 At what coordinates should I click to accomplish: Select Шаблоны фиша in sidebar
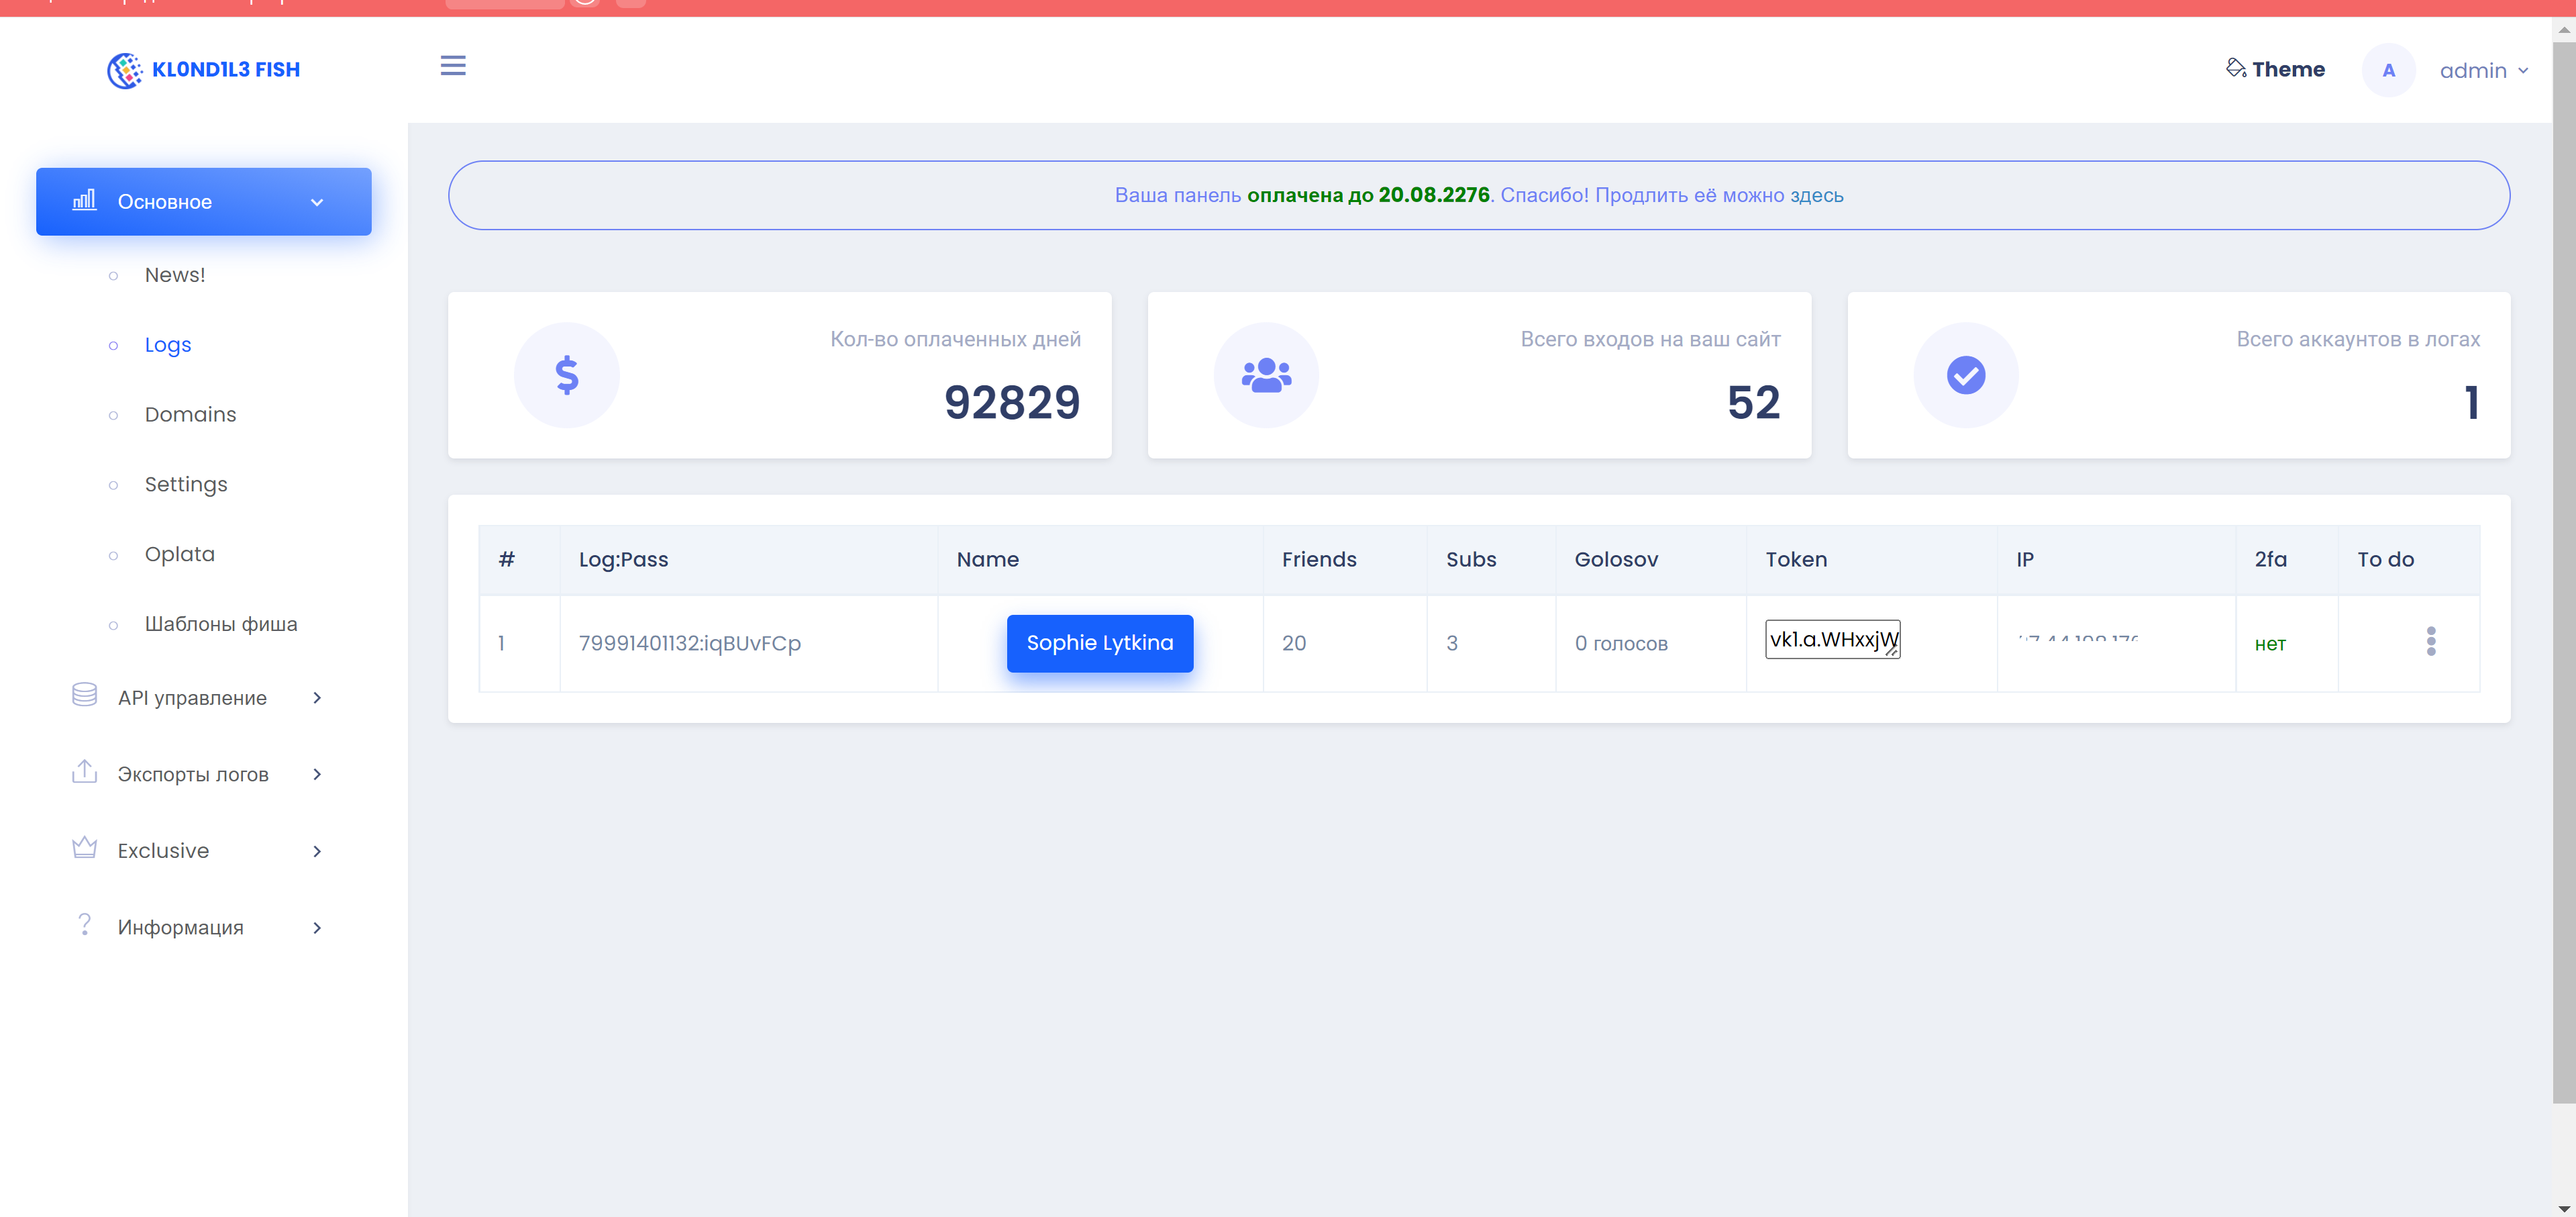(x=221, y=624)
